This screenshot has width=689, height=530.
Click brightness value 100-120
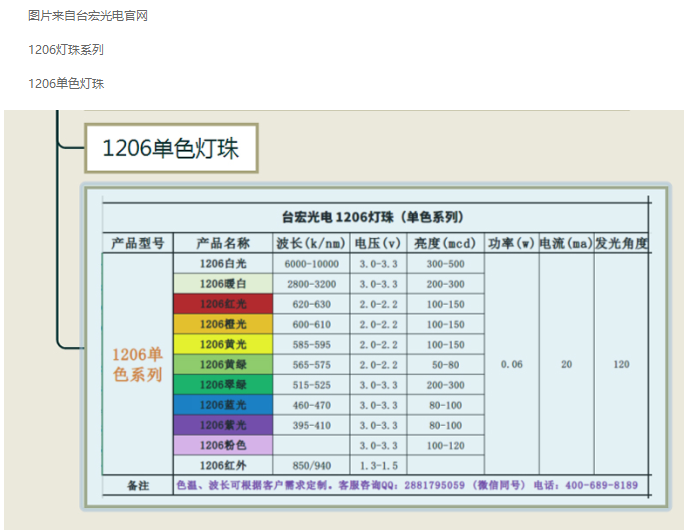[x=446, y=446]
